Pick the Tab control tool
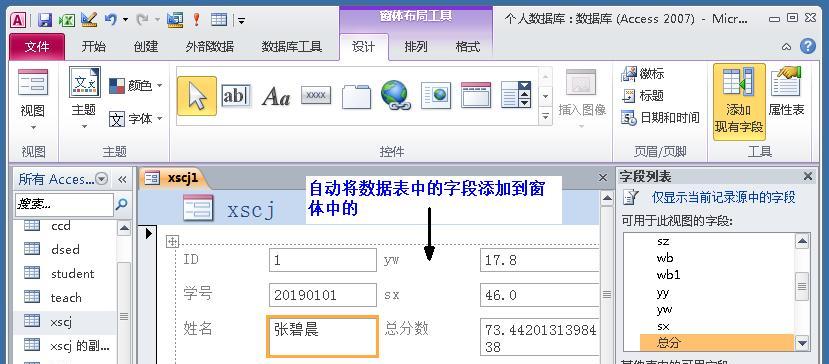 click(356, 96)
